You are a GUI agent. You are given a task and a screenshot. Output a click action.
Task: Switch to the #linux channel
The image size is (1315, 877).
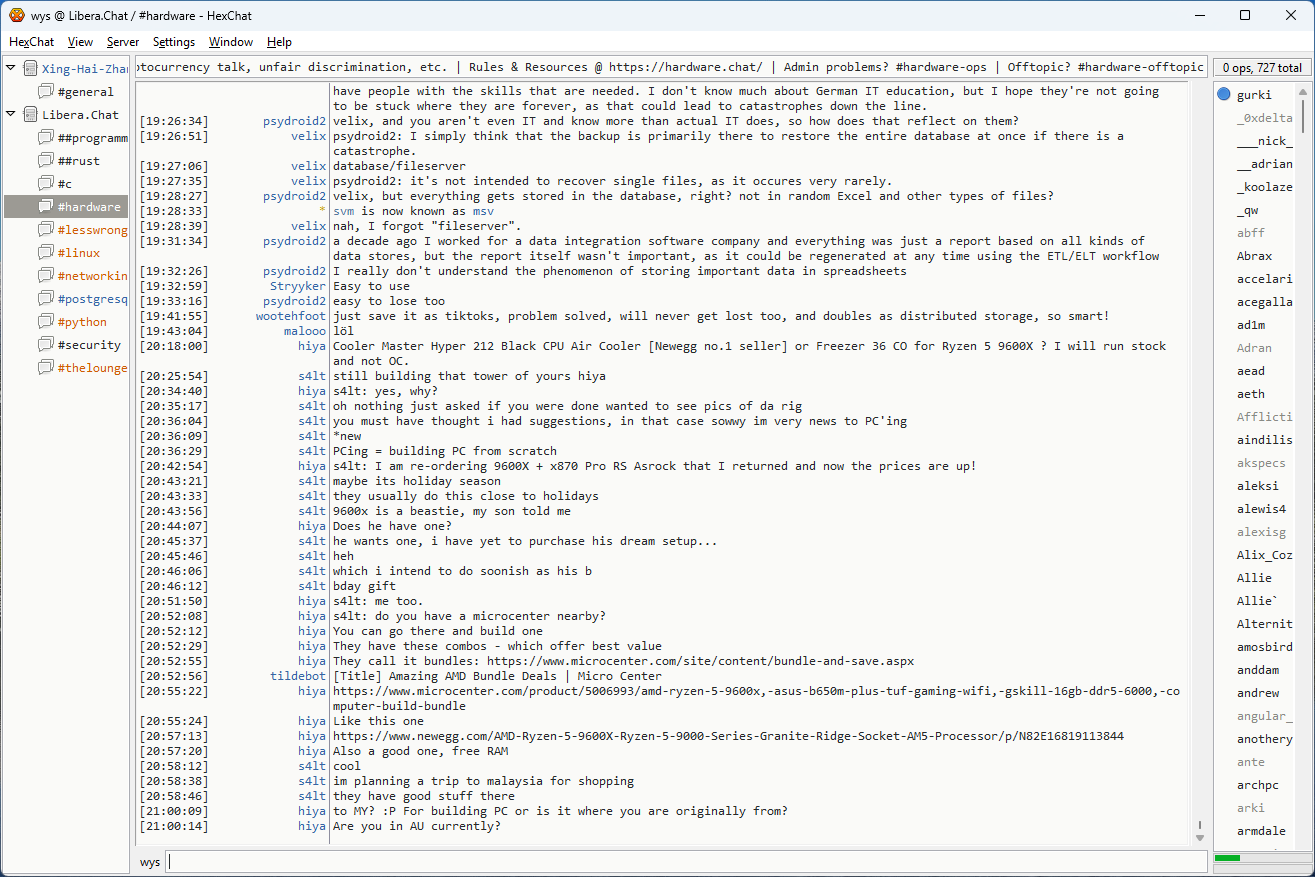(78, 253)
